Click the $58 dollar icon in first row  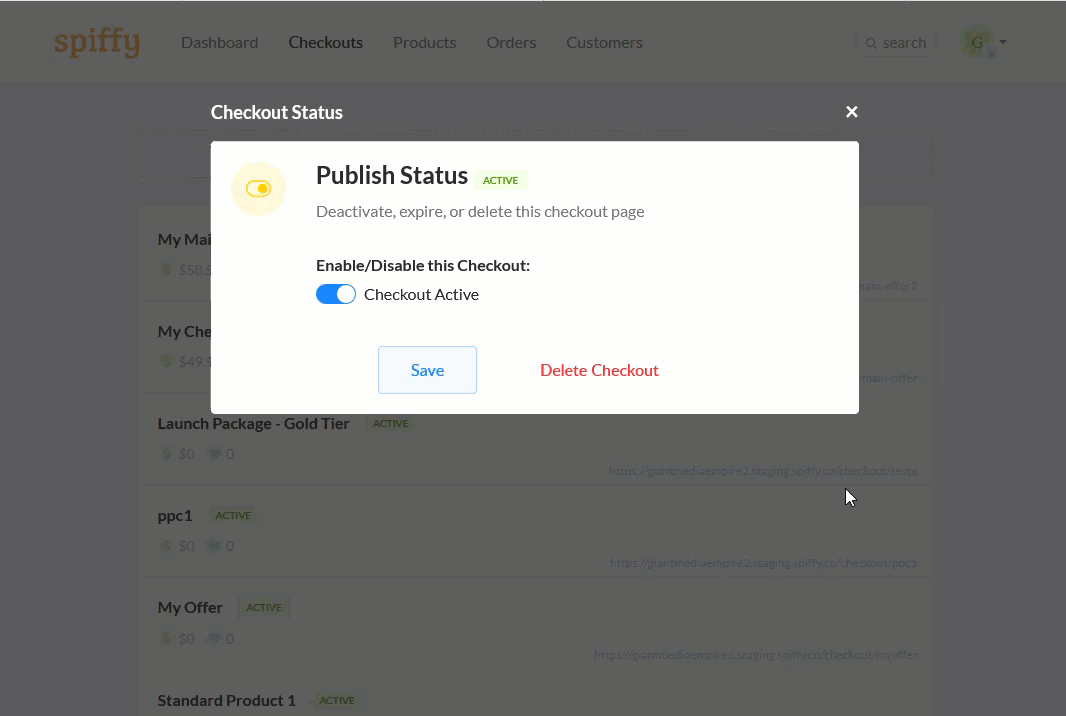coord(167,270)
